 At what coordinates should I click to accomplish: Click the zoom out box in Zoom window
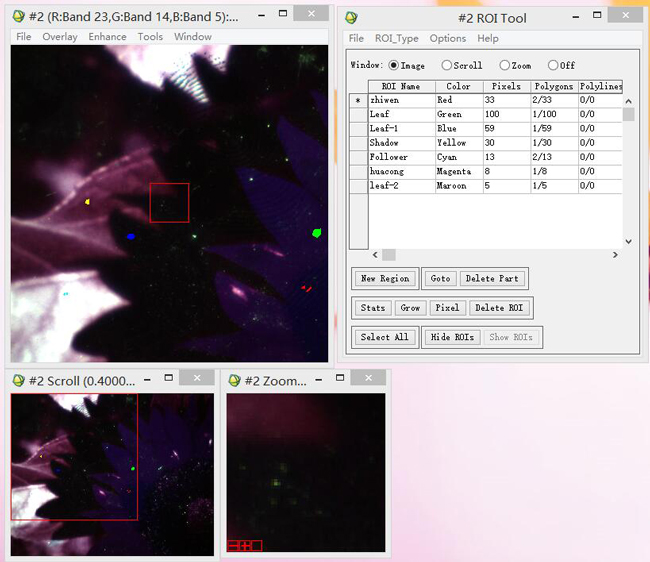click(x=233, y=545)
